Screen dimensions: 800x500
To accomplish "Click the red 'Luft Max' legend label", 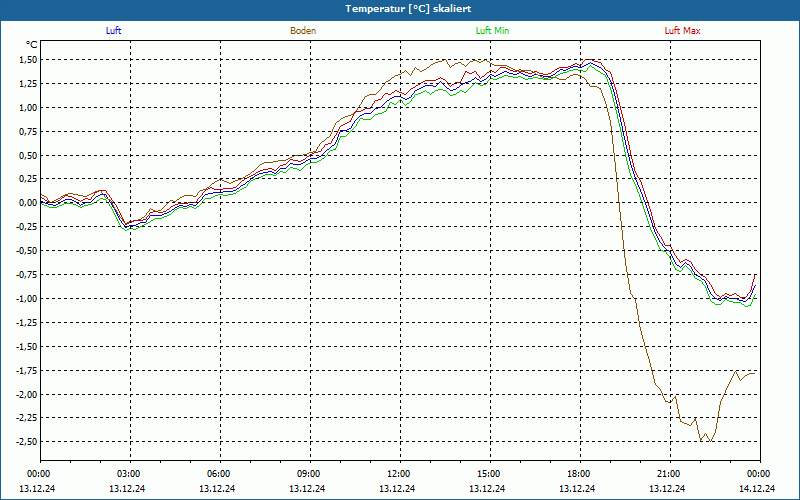I will pyautogui.click(x=682, y=31).
